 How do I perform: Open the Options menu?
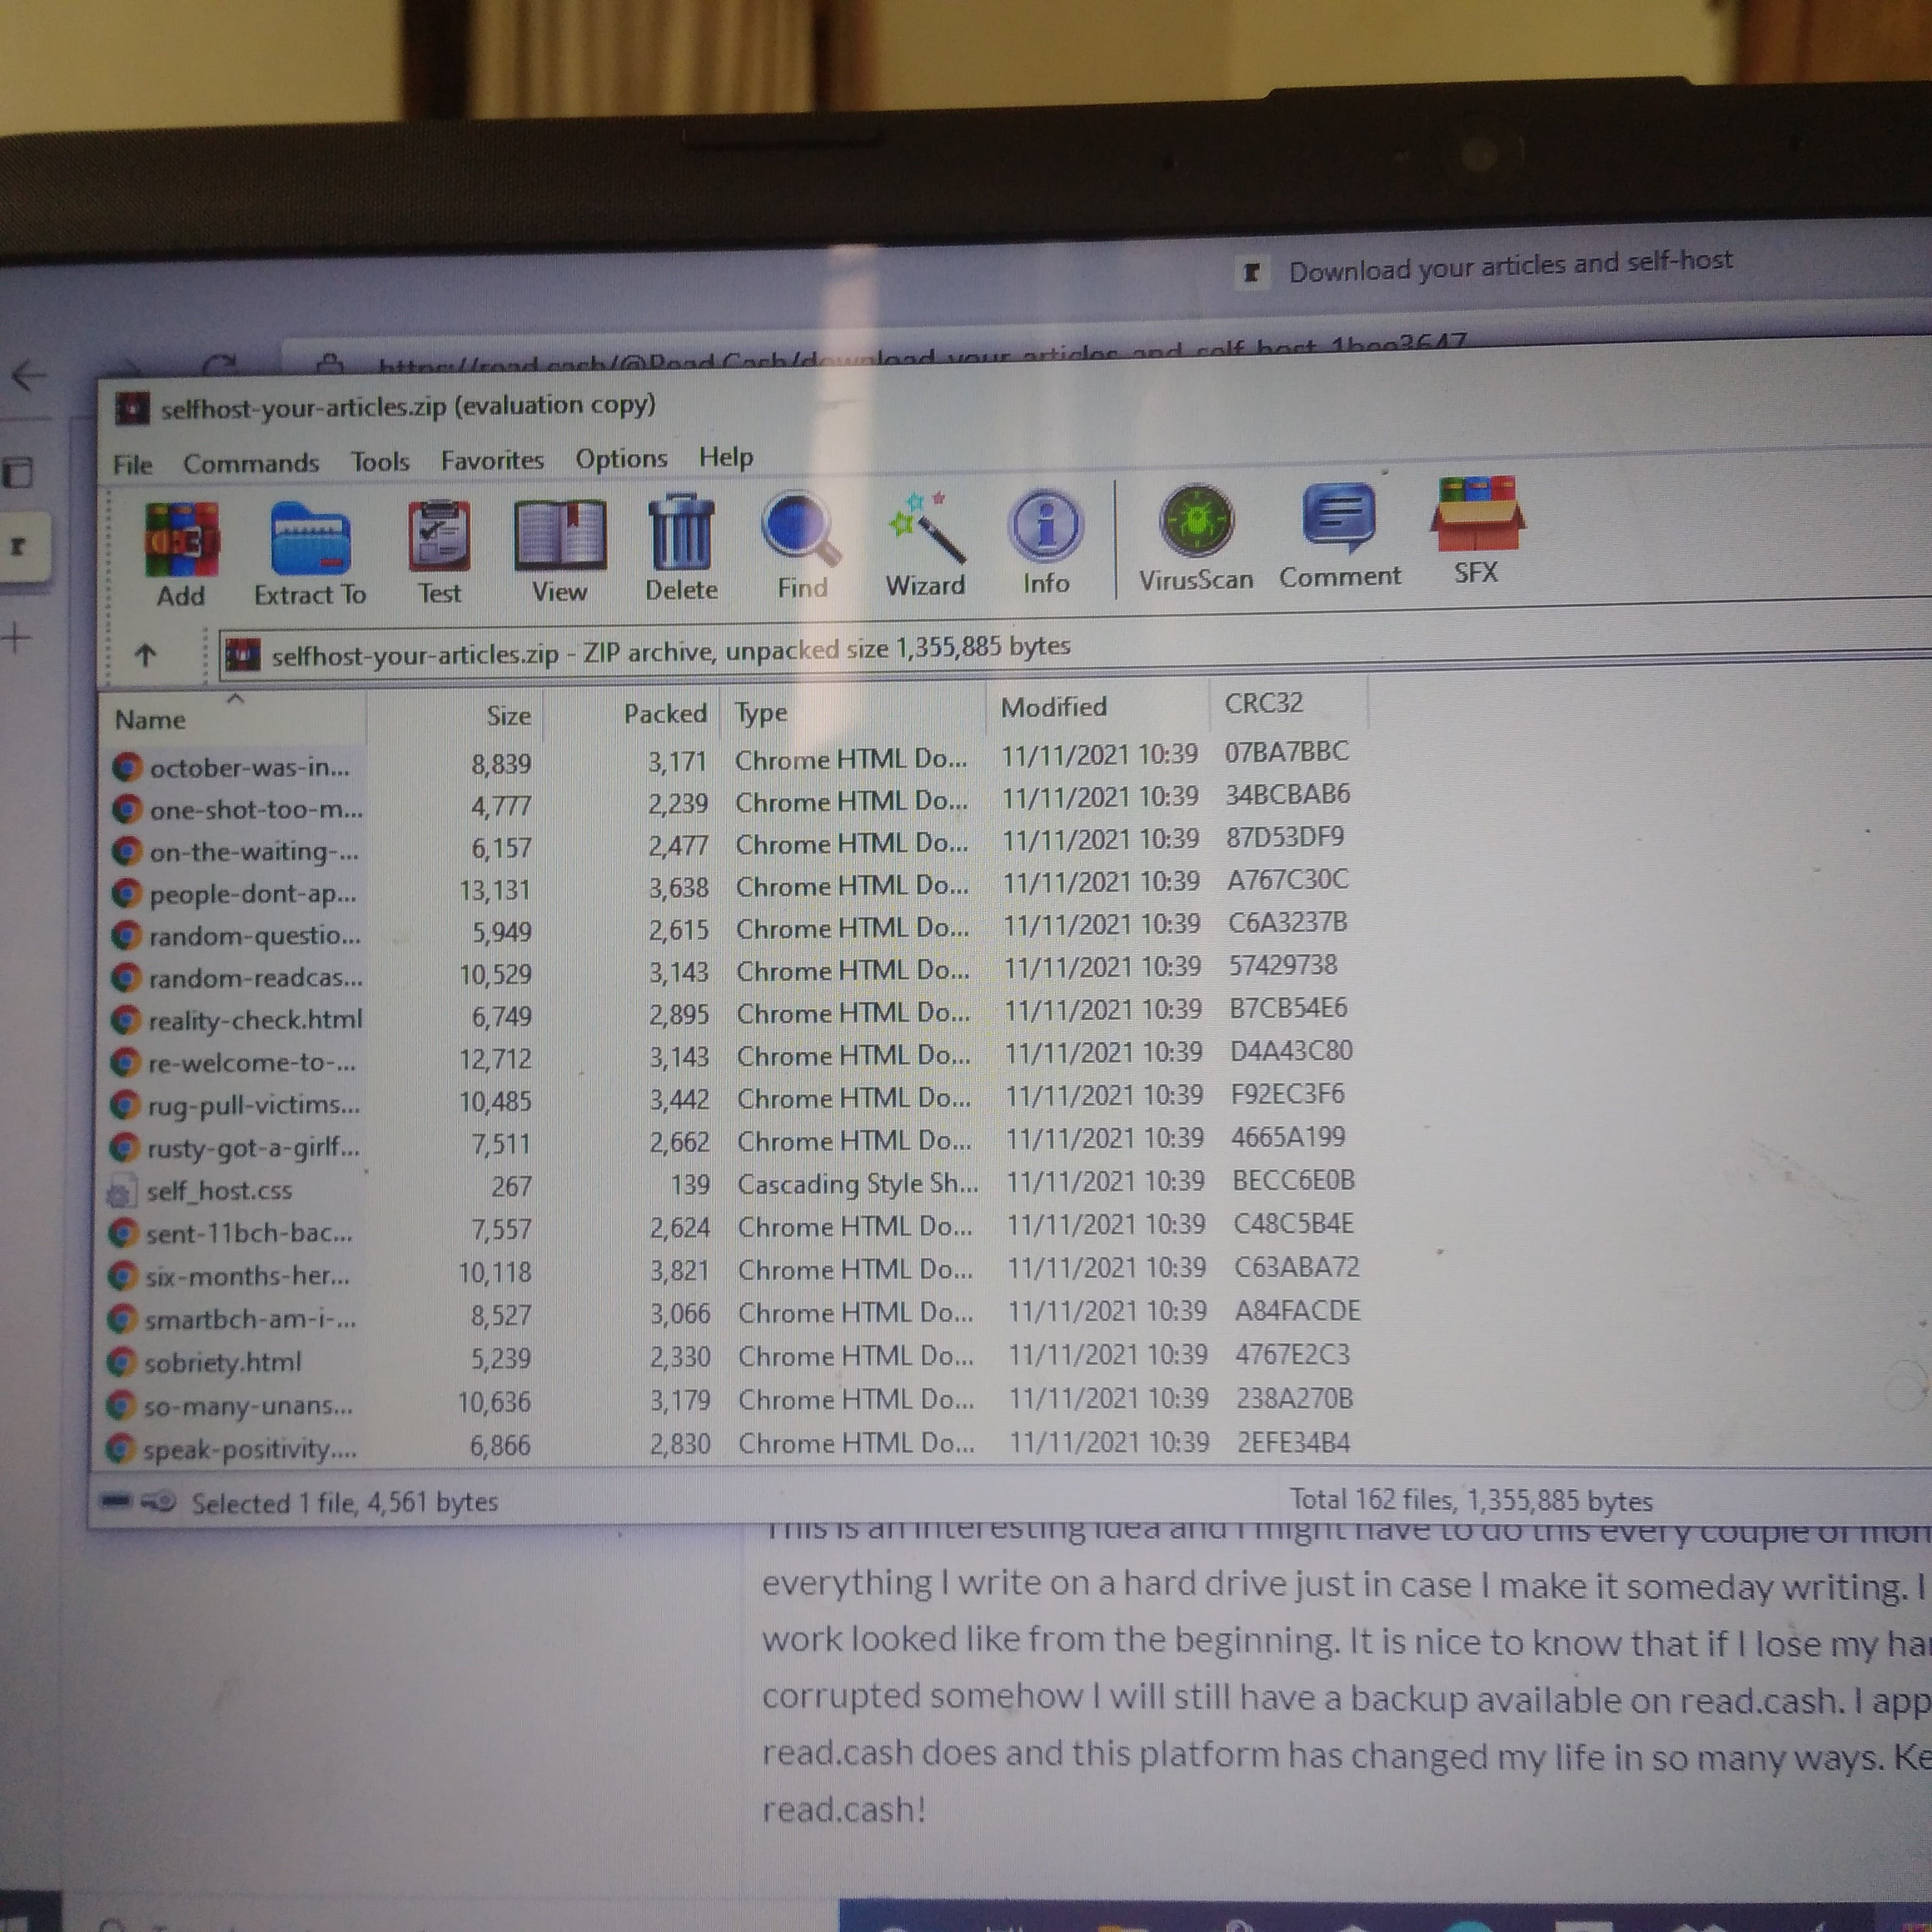coord(621,458)
